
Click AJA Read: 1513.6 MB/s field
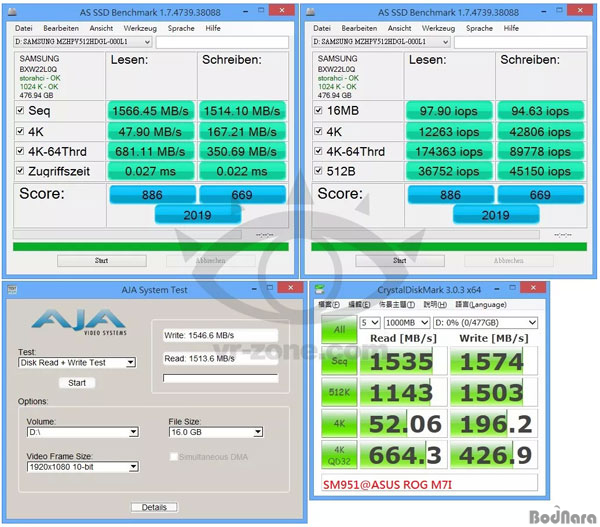(x=220, y=359)
